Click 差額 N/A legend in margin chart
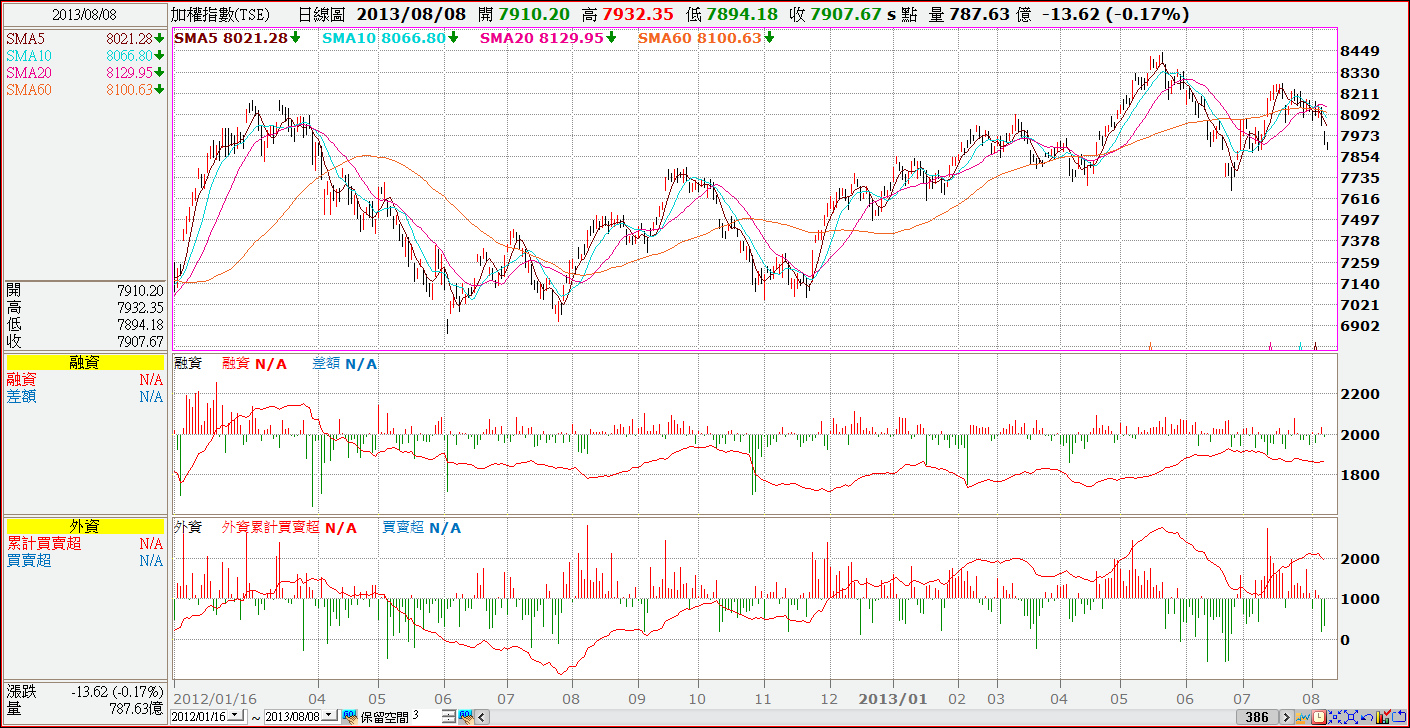 click(345, 364)
